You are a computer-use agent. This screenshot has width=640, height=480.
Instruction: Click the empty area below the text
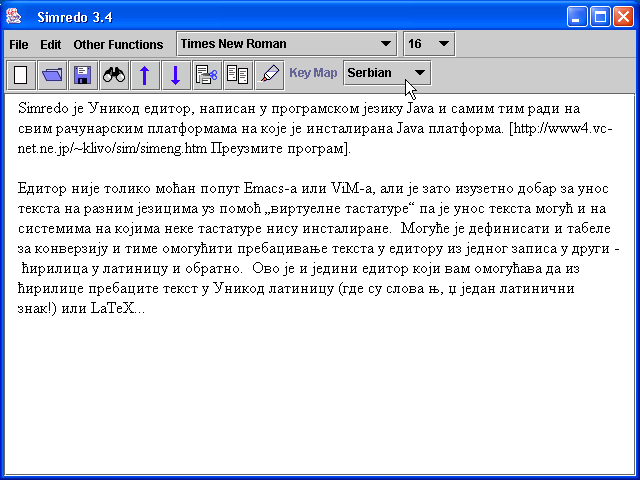coord(320,400)
